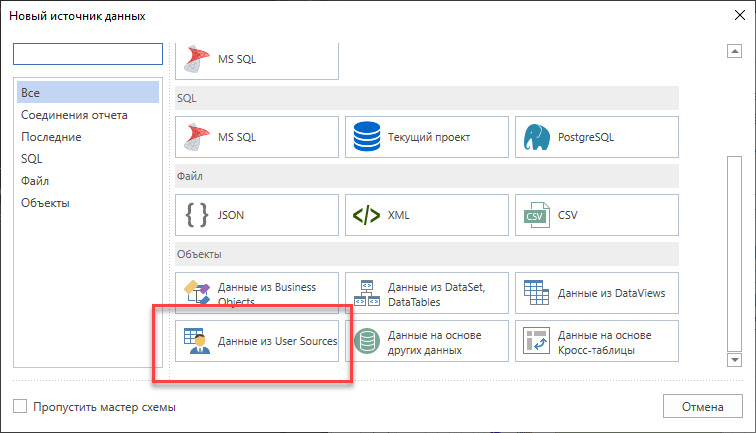Filter by Файл category

pyautogui.click(x=35, y=181)
